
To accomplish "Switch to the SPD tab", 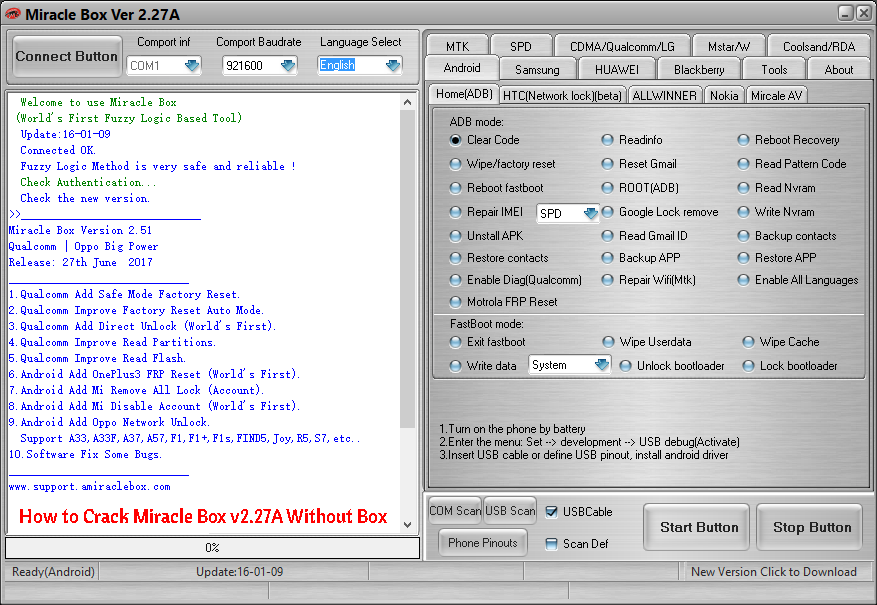I will click(521, 46).
